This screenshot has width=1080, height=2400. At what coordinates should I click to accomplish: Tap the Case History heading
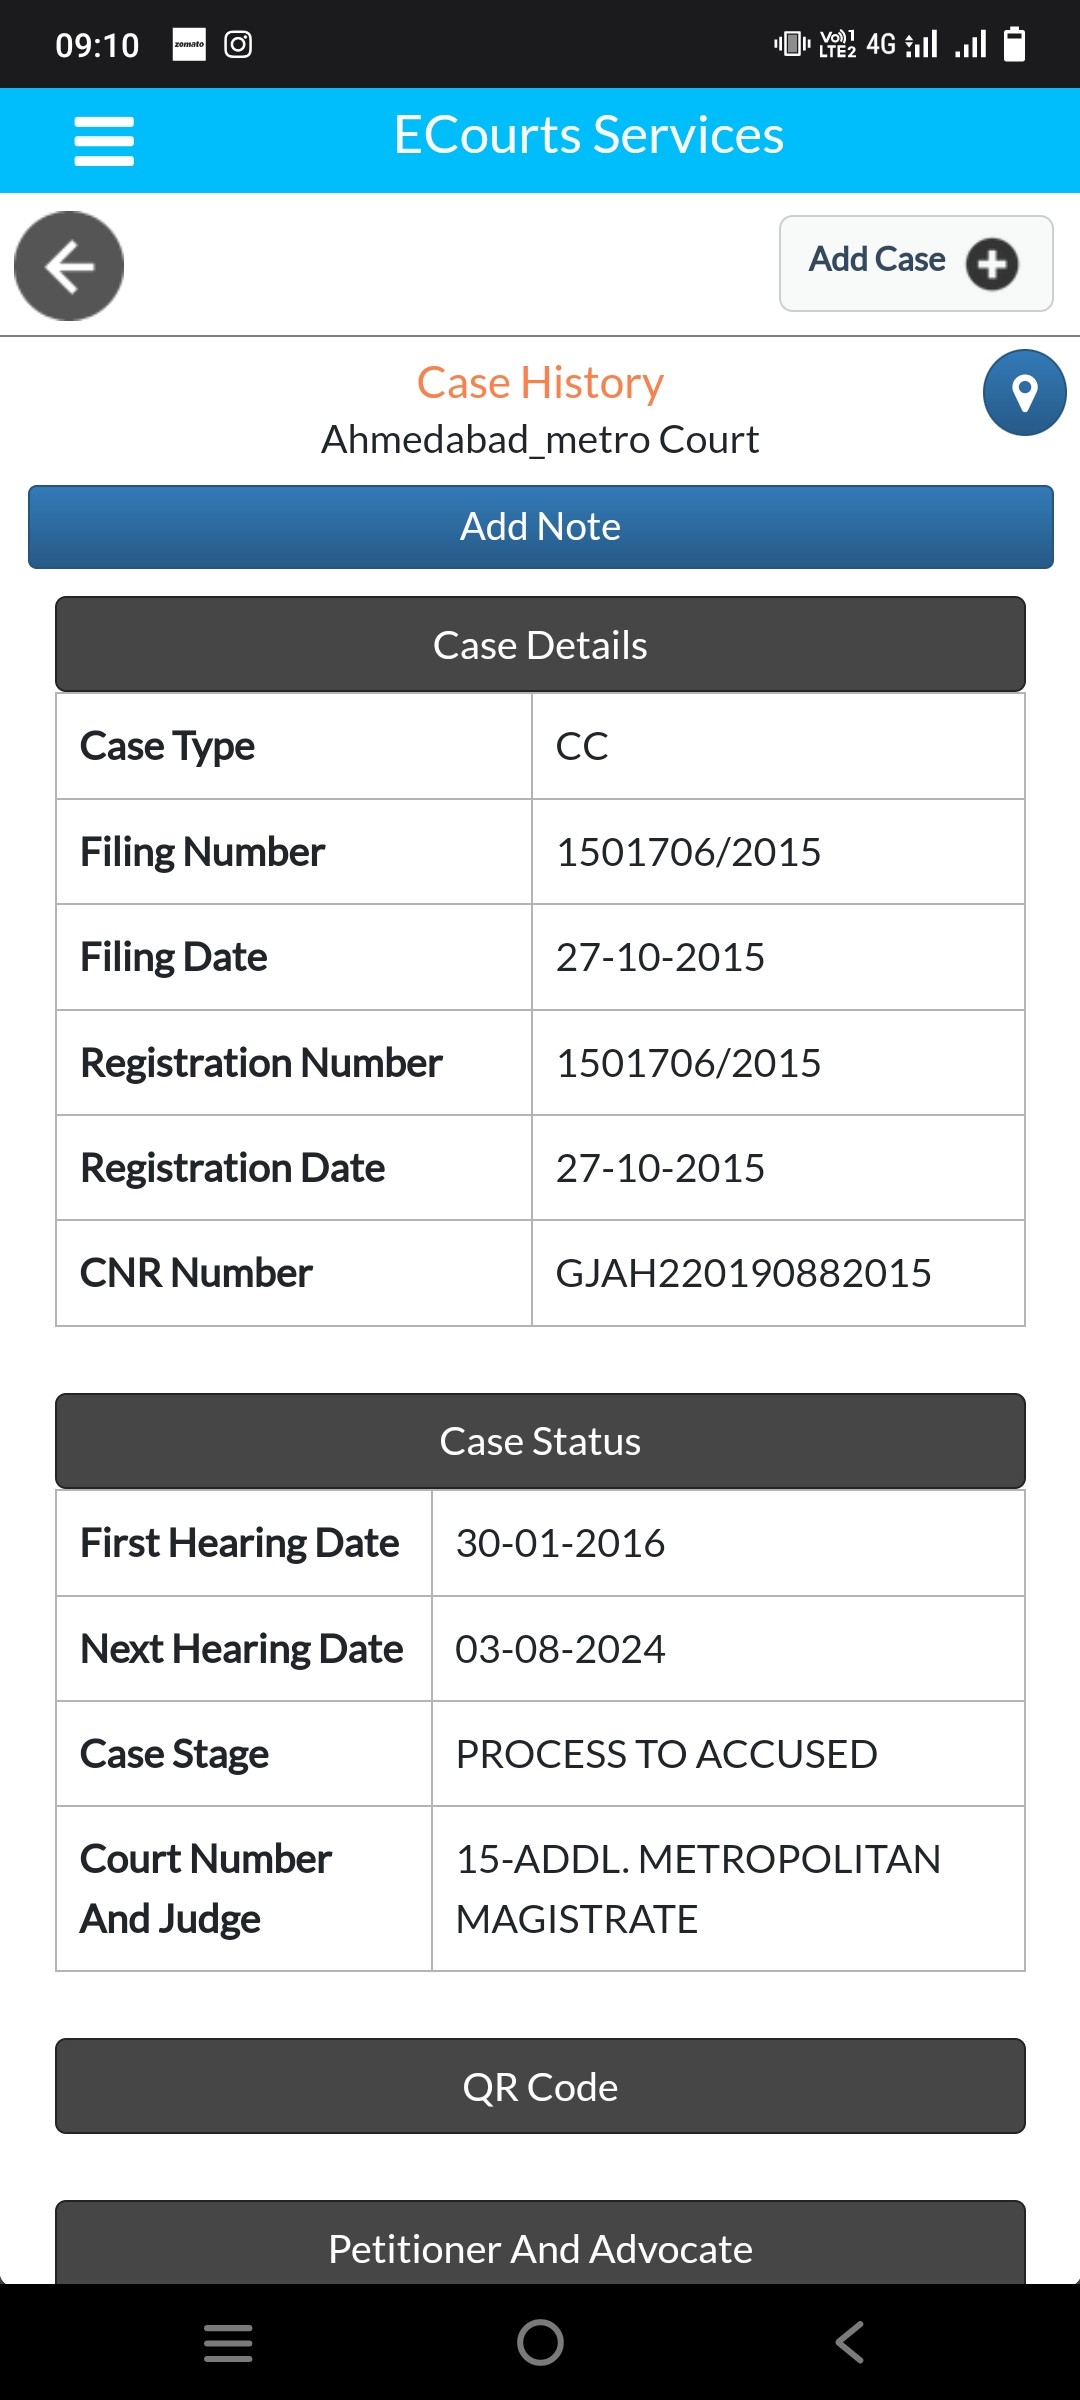click(x=540, y=383)
